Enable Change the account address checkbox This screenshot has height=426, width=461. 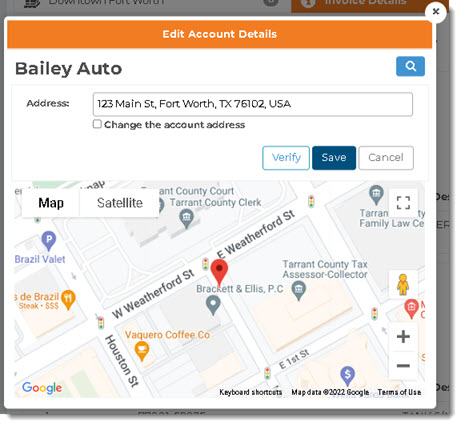pos(97,124)
